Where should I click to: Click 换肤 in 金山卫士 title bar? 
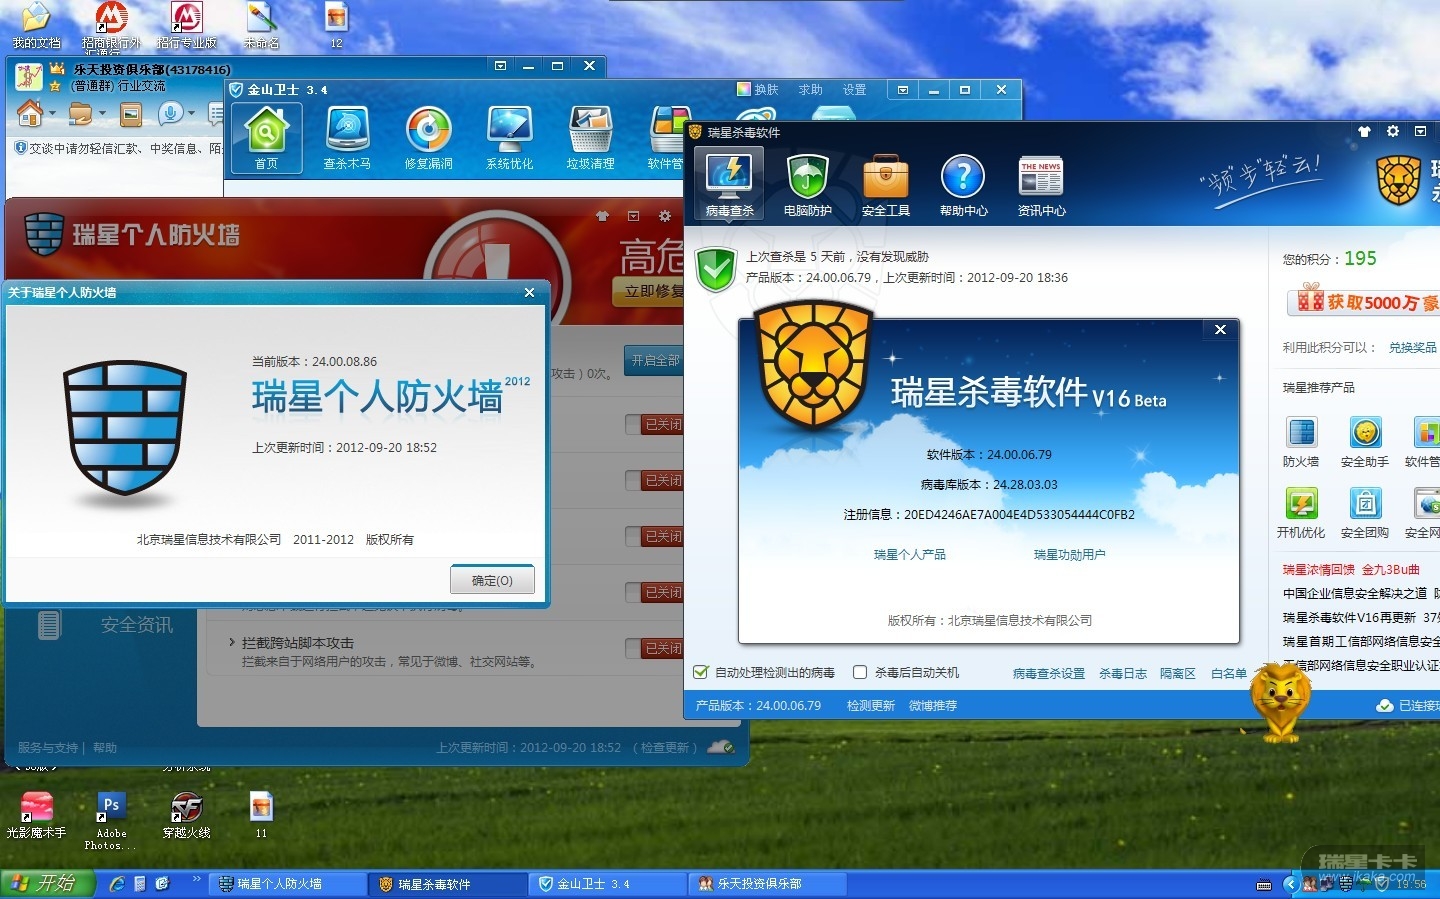(x=758, y=89)
